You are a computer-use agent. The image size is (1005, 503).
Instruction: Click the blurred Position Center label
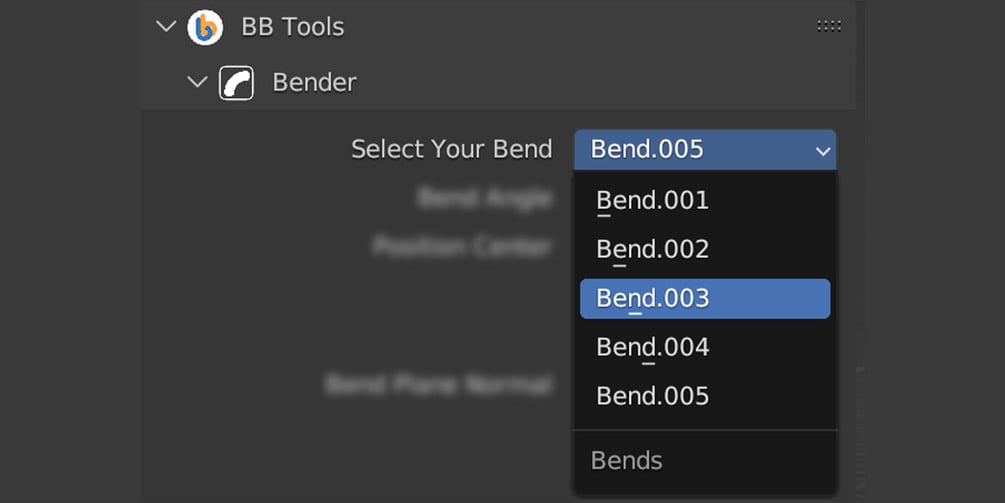462,246
